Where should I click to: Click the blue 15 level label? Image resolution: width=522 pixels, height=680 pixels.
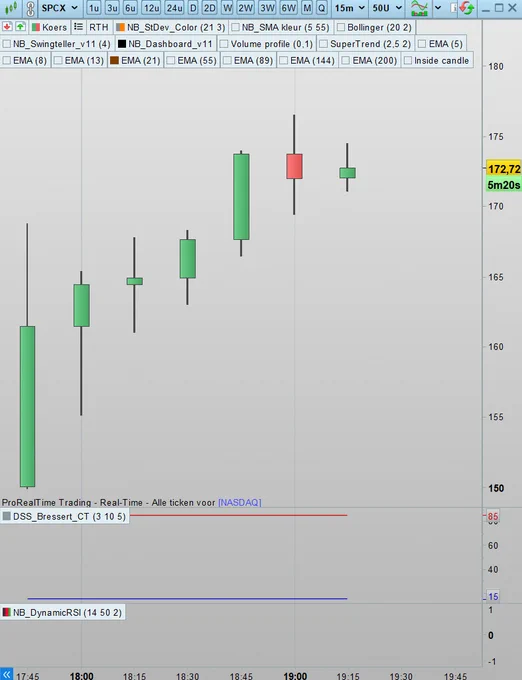[493, 597]
